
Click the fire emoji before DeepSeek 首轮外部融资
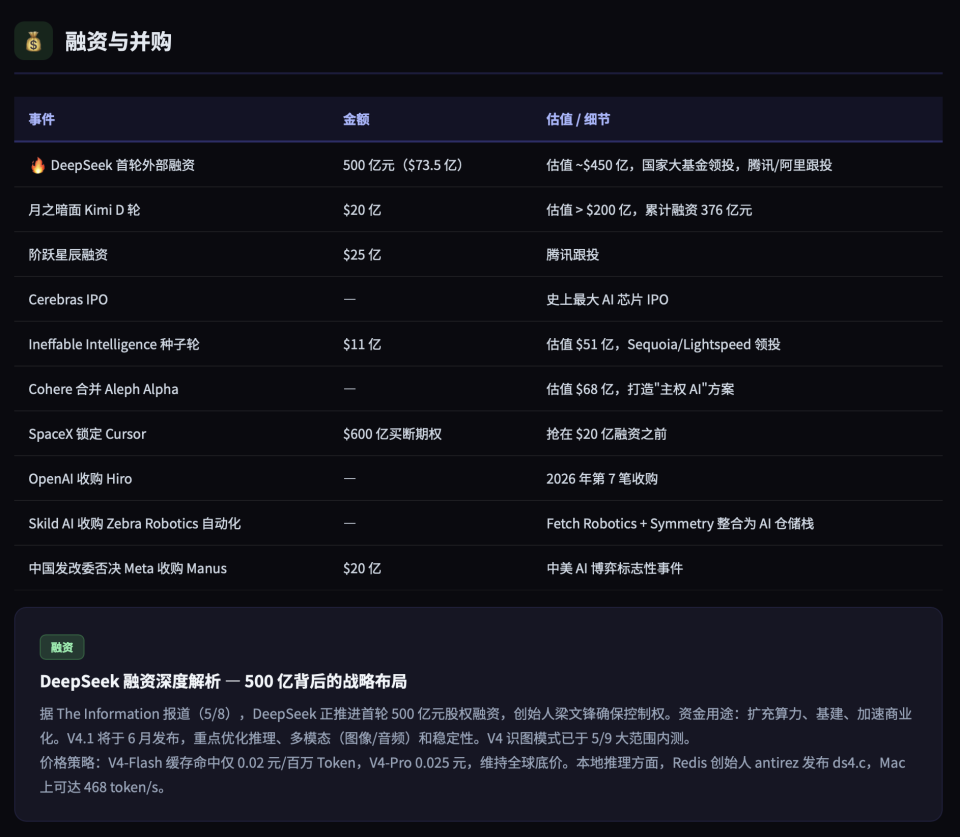click(37, 165)
